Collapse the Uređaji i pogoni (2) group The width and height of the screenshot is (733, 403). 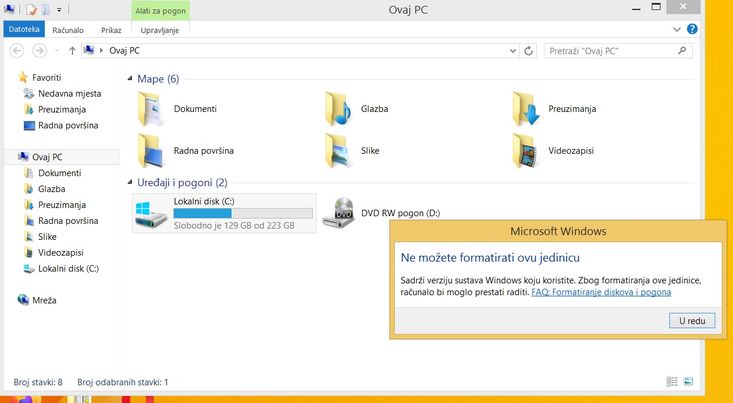(130, 182)
